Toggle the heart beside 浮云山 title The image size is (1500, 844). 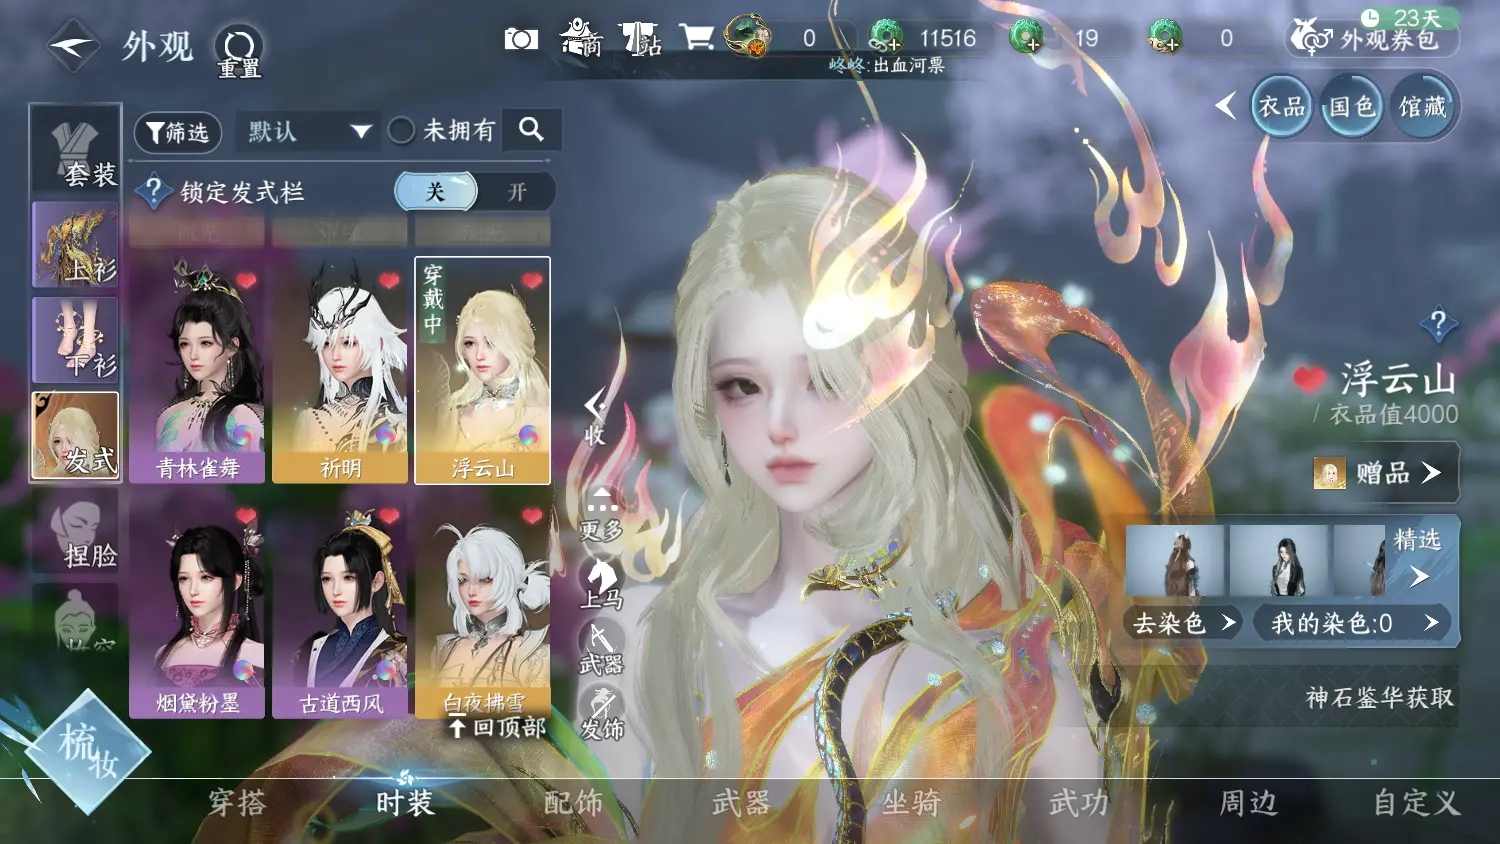point(1309,379)
